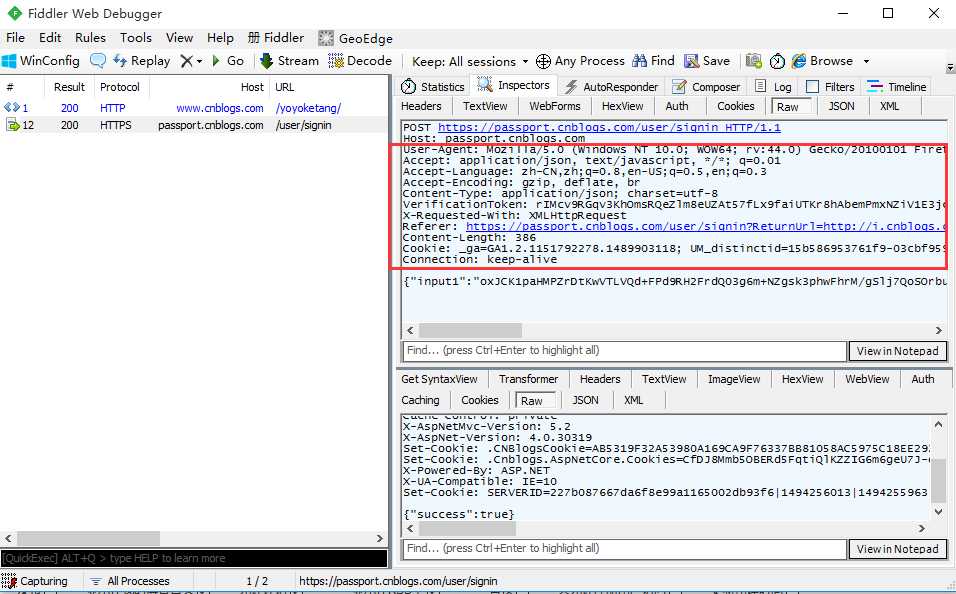Save sessions with the Save icon
This screenshot has height=594, width=956.
707,61
